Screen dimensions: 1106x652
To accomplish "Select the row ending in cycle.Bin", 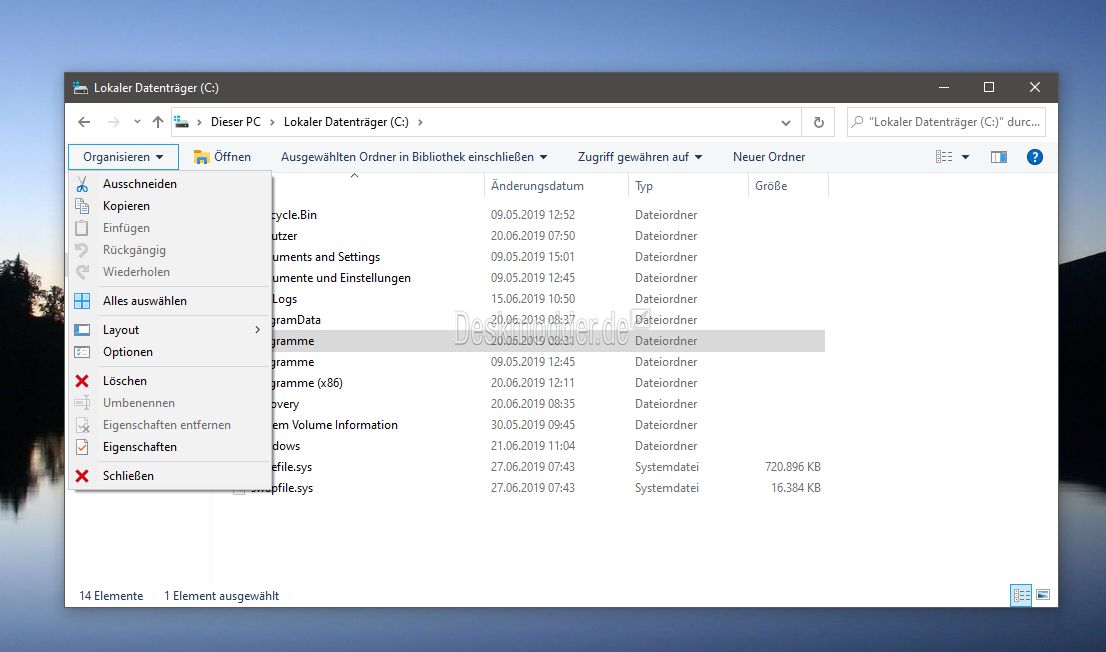I will pyautogui.click(x=548, y=215).
